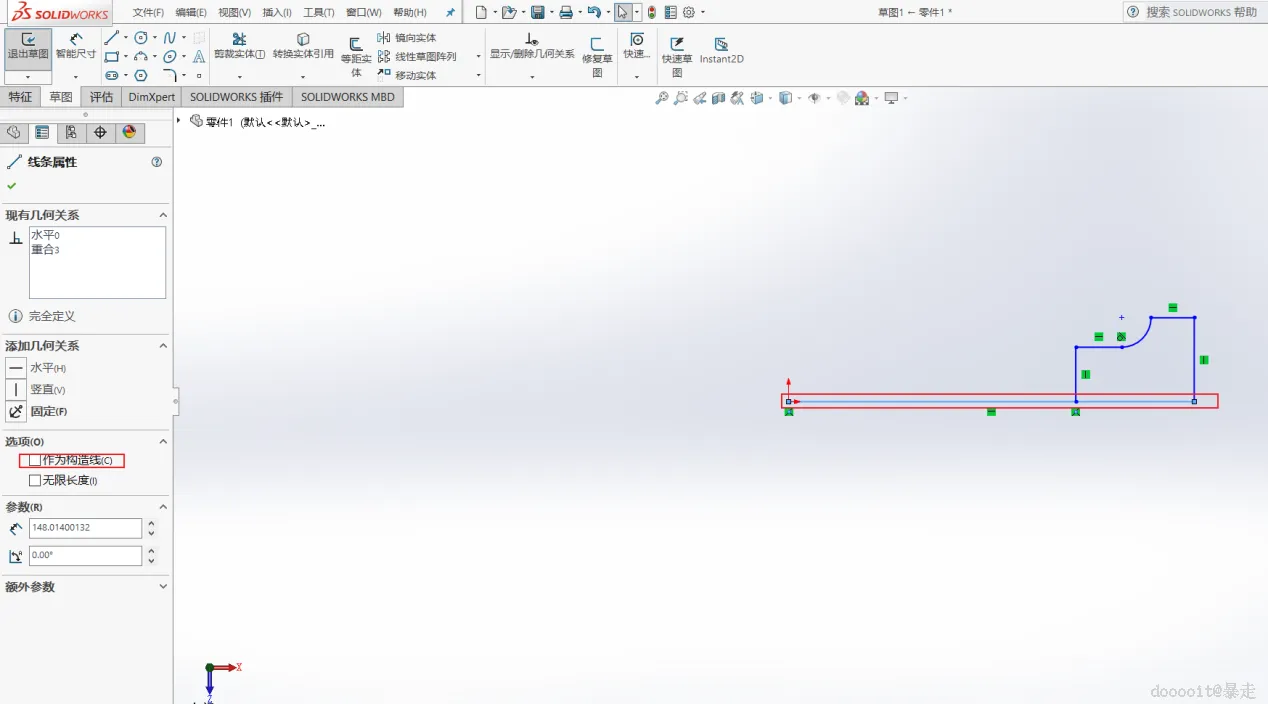Open the ConfigurationManager tab icon

tap(71, 132)
